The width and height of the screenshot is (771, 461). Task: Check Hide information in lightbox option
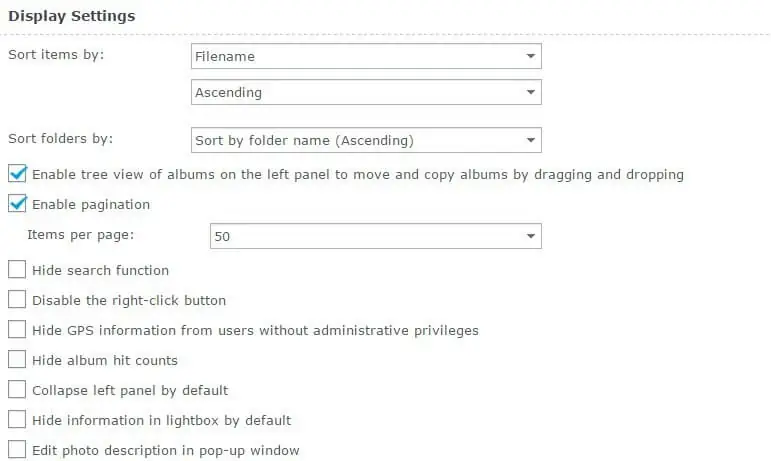point(17,420)
